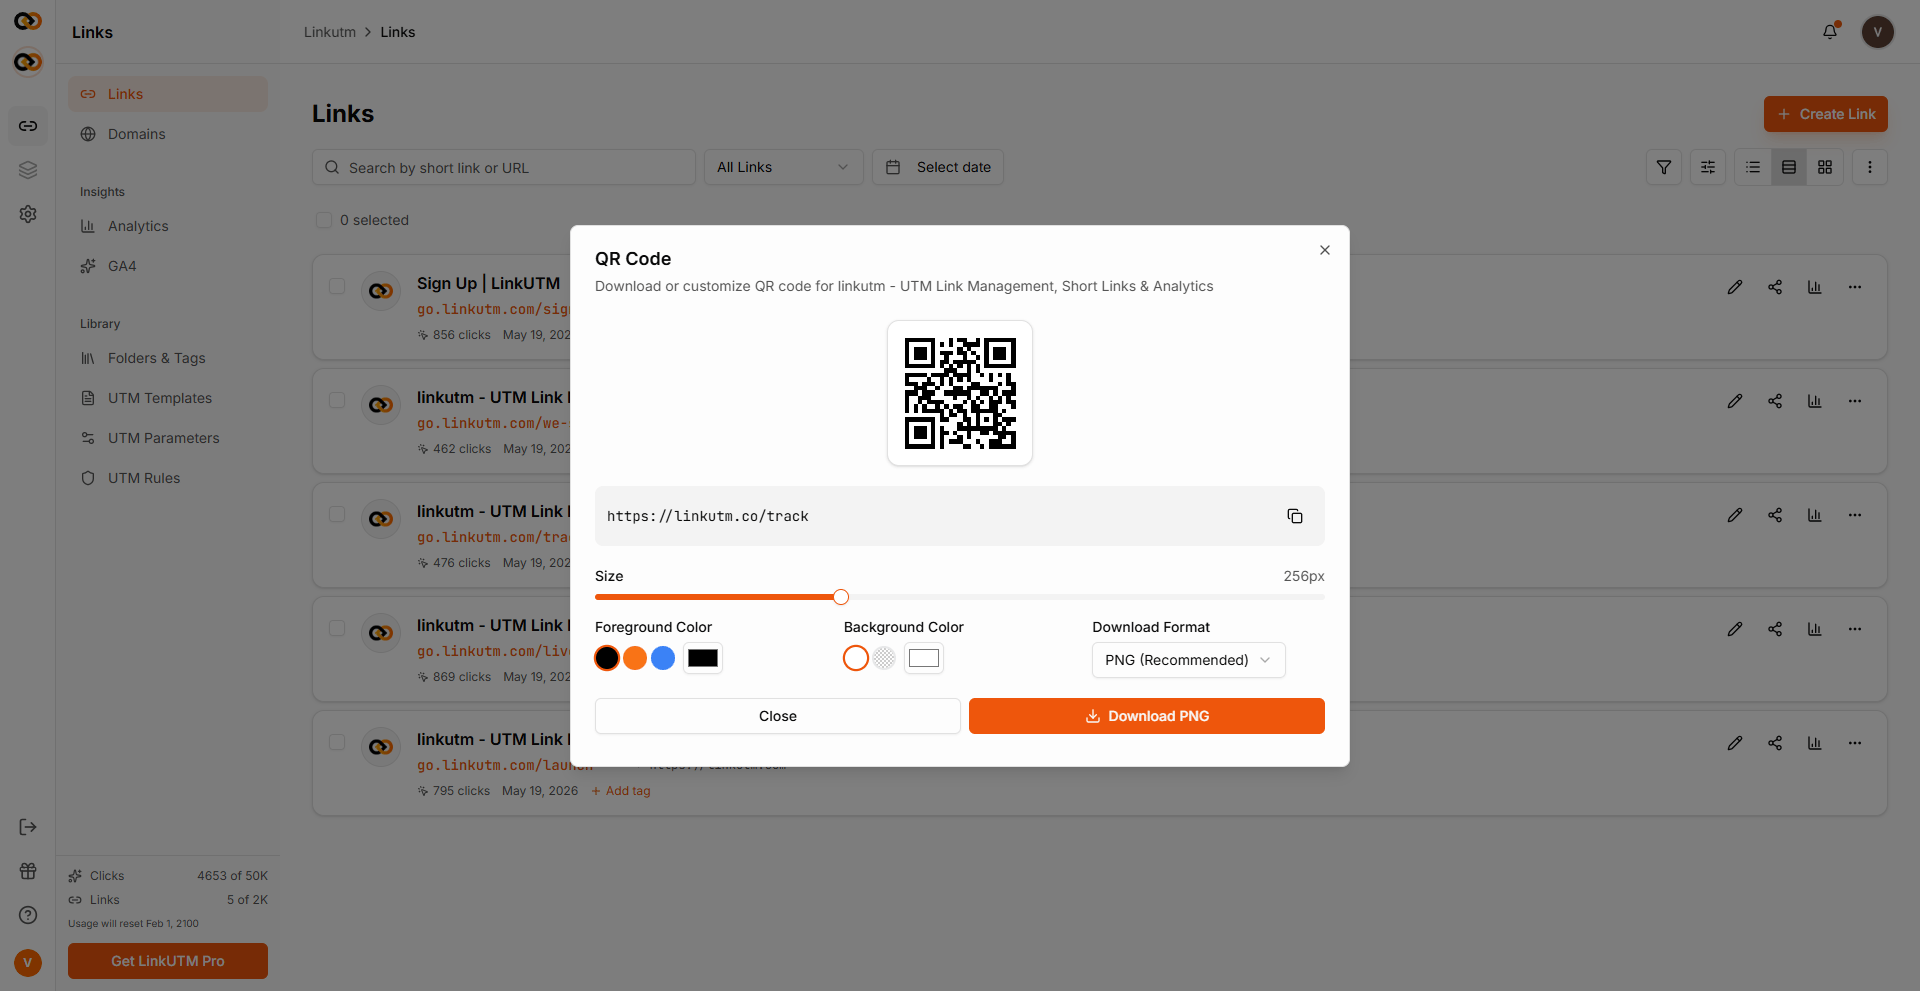
Task: Click the https://linkutm.co/track URL text
Action: tap(708, 516)
